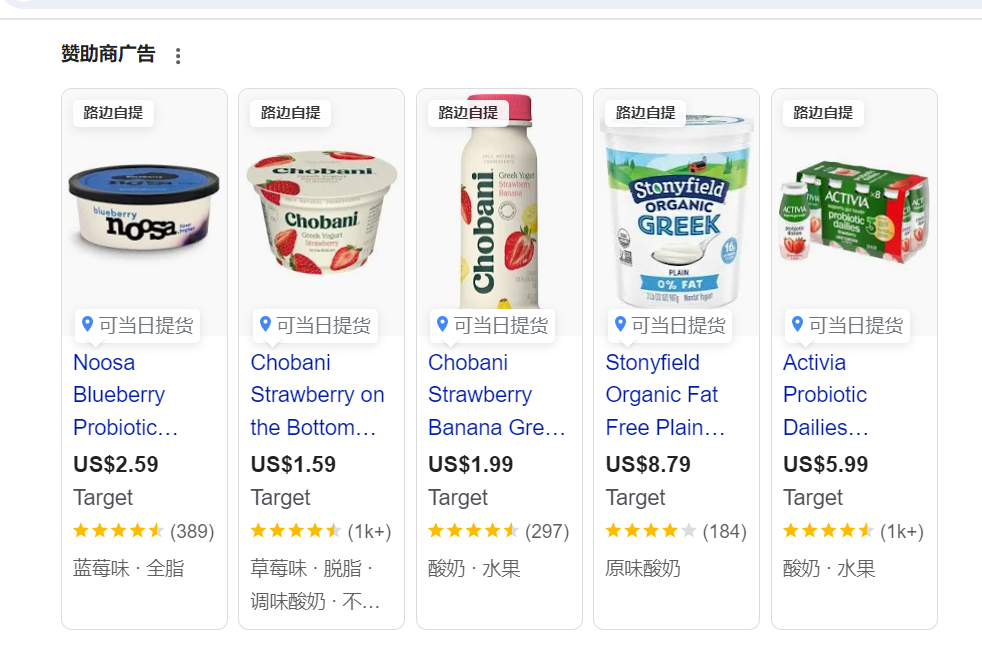Click the 路边自提 badge on the Activia card
Viewport: 982px width, 661px height.
823,113
